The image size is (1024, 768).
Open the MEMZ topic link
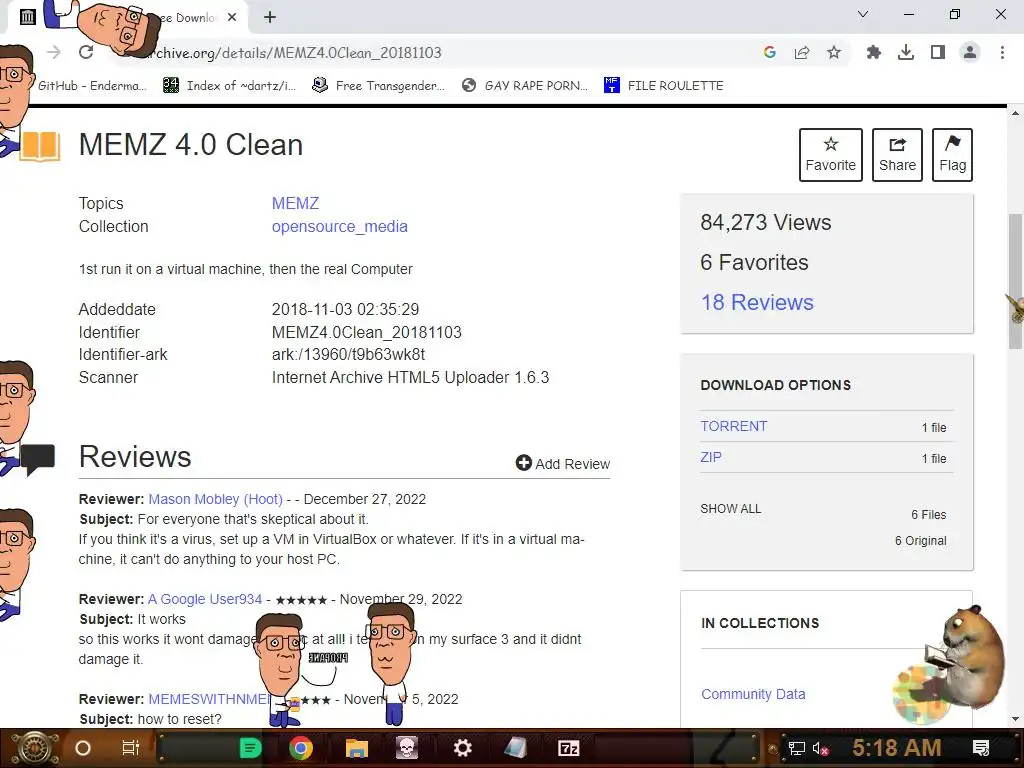(x=295, y=203)
